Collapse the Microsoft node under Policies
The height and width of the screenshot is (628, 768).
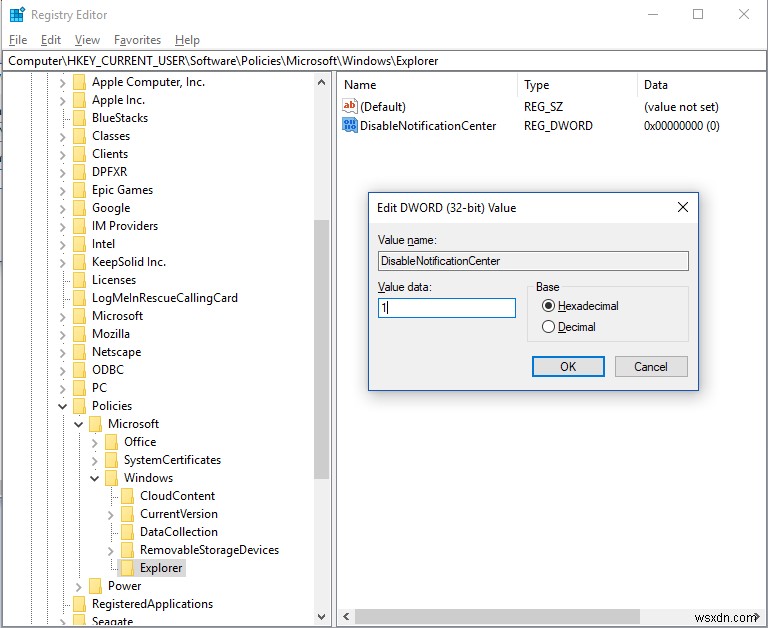78,424
